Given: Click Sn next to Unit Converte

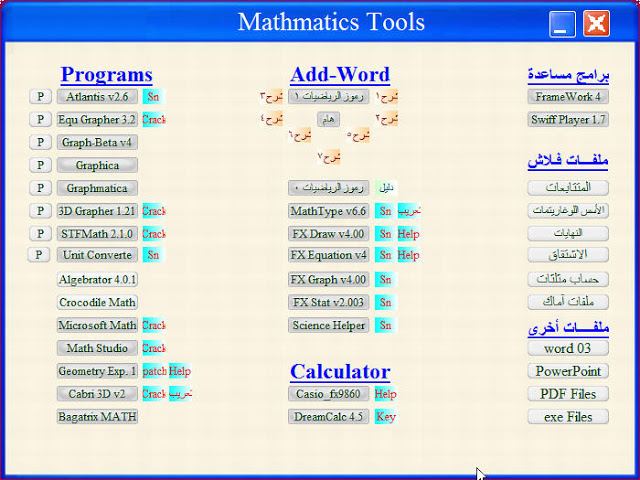Looking at the screenshot, I should click(x=153, y=255).
